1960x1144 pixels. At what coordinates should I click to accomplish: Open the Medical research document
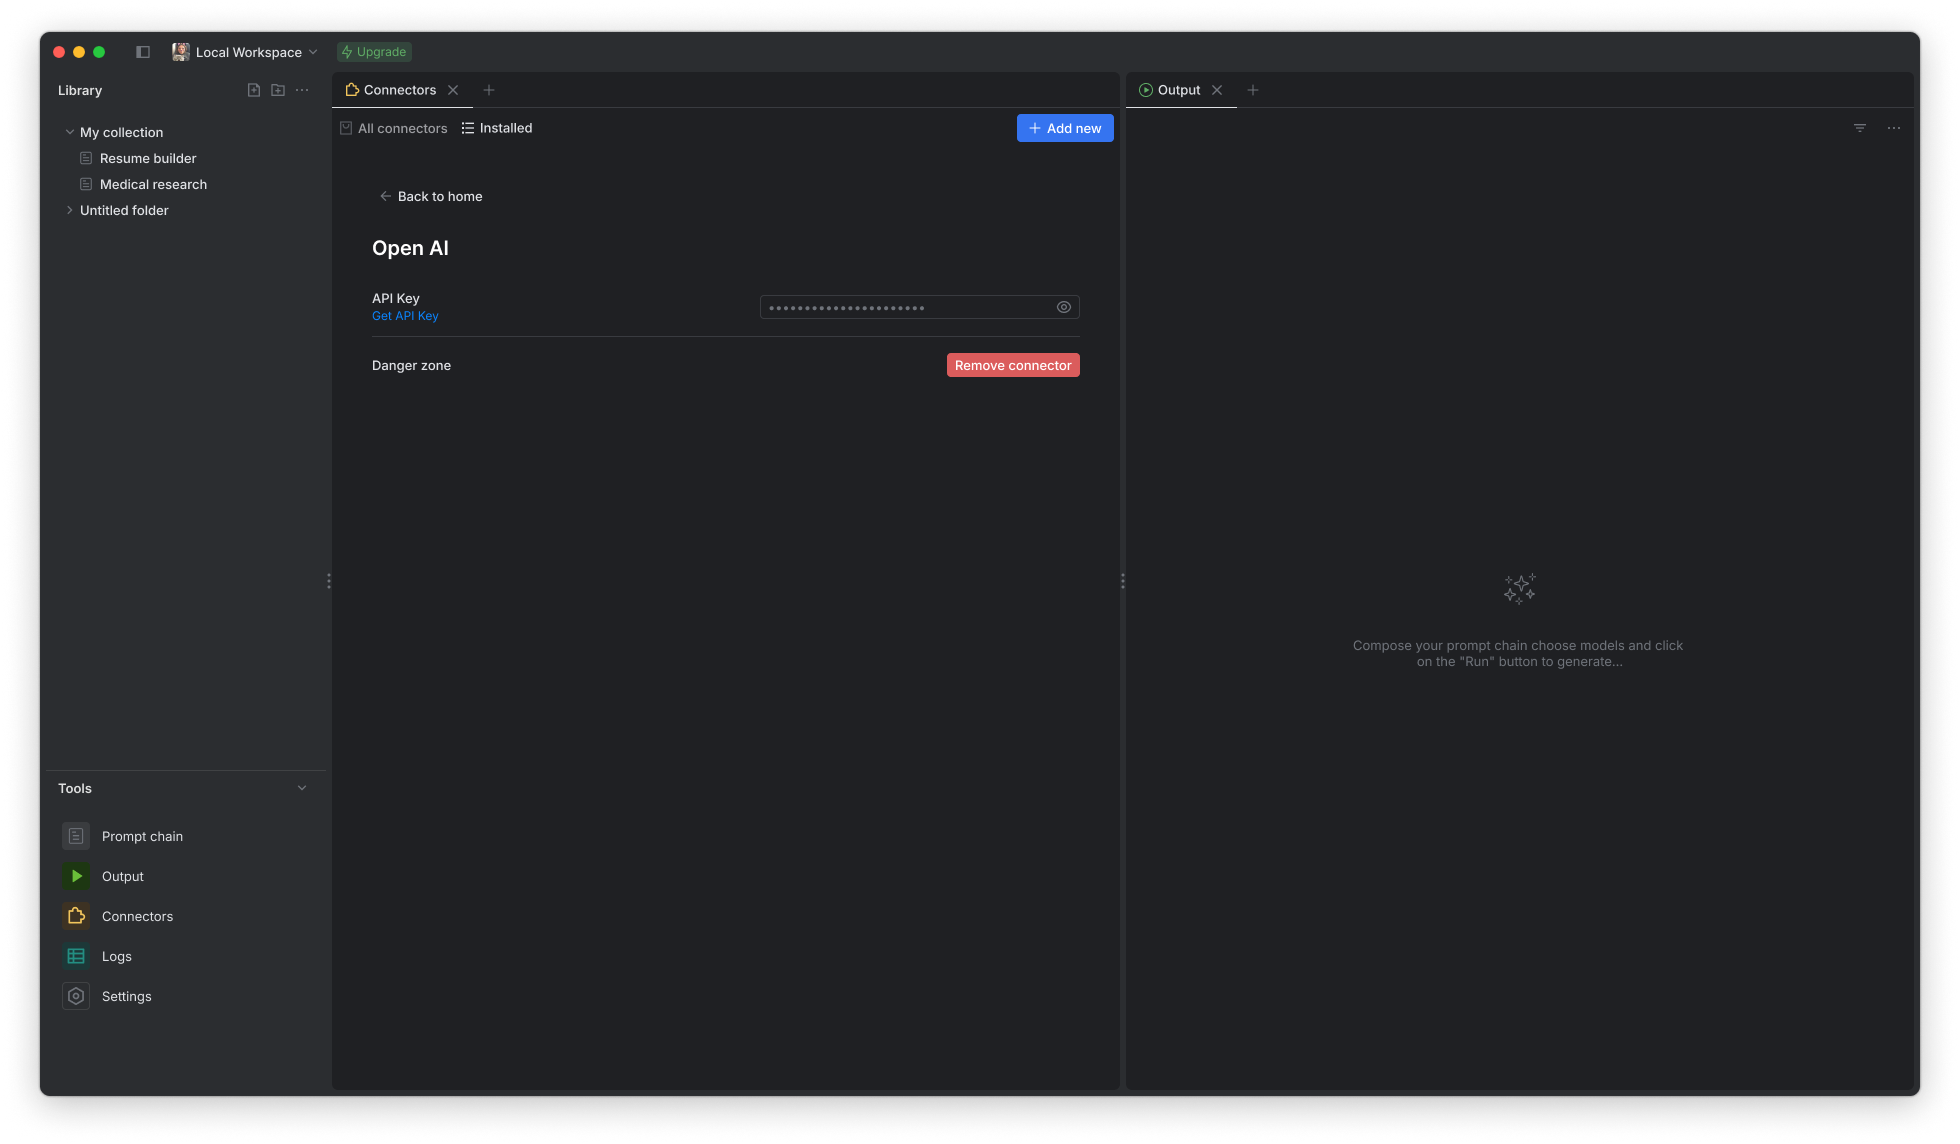pyautogui.click(x=153, y=184)
